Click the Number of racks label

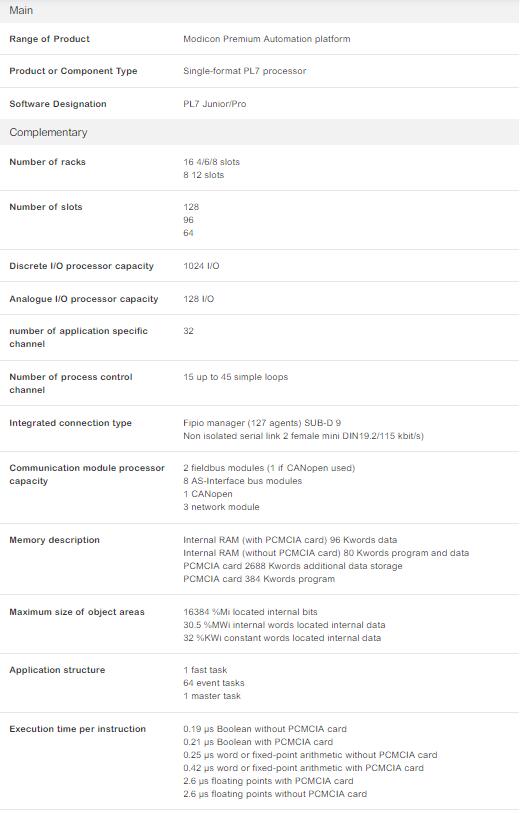click(47, 162)
